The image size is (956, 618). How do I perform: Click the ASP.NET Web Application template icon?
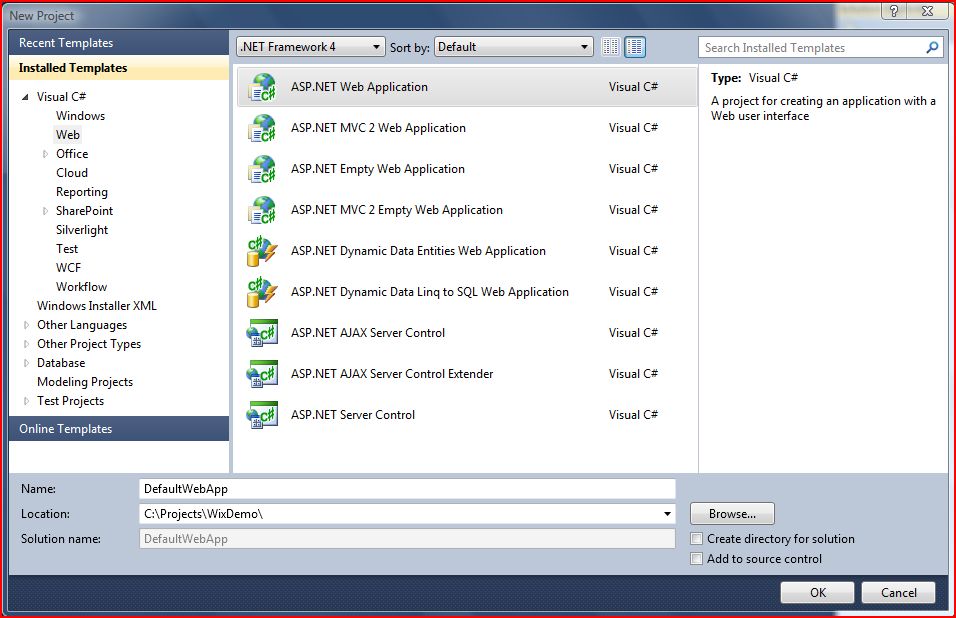[x=262, y=87]
